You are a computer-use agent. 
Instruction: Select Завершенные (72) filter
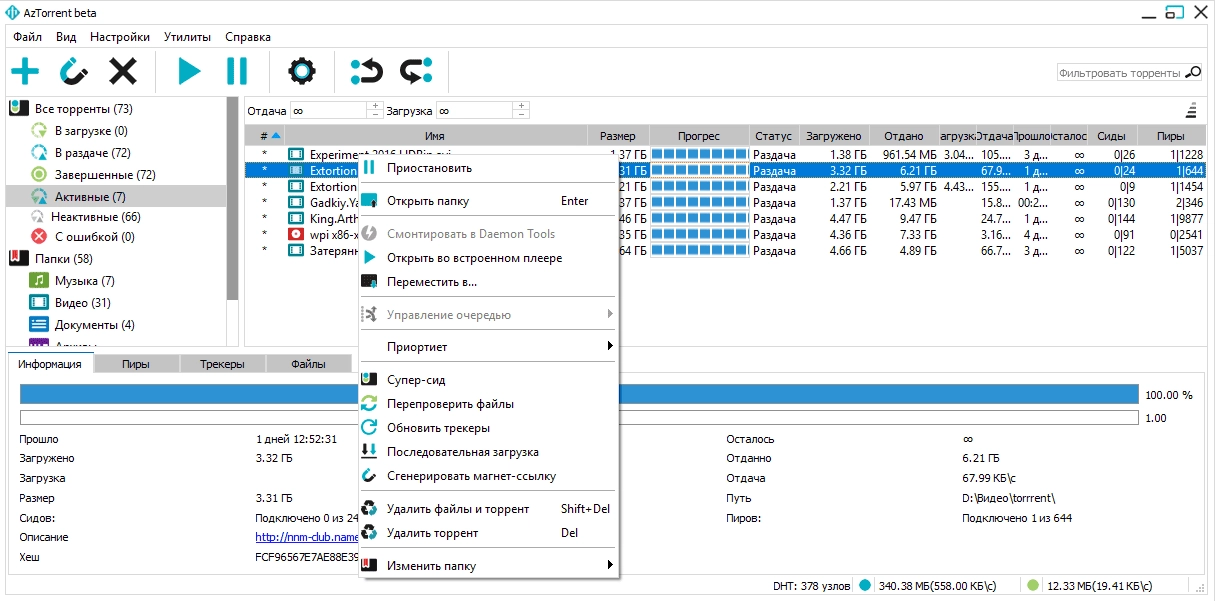click(105, 175)
